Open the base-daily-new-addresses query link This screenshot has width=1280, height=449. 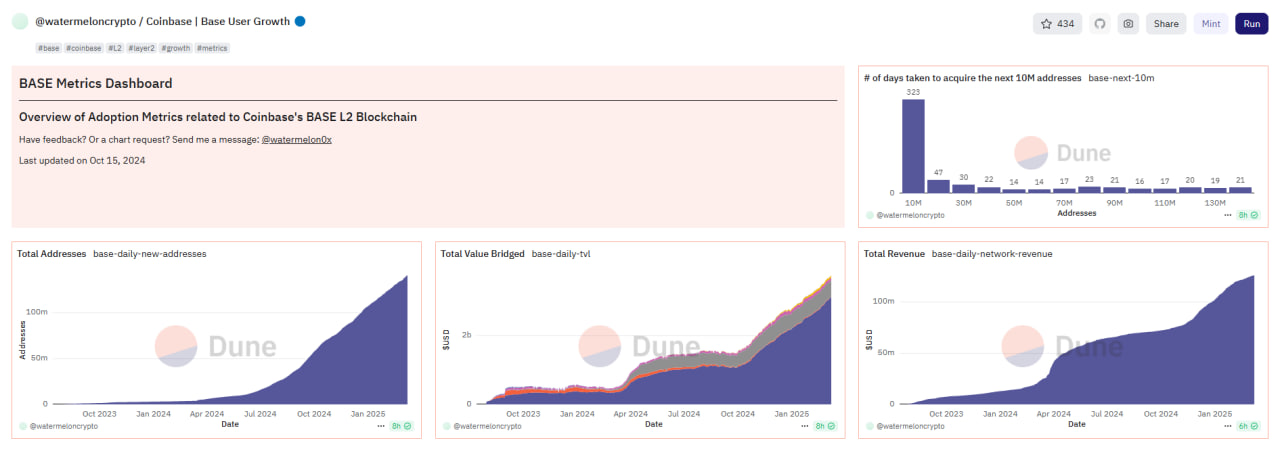pyautogui.click(x=149, y=254)
